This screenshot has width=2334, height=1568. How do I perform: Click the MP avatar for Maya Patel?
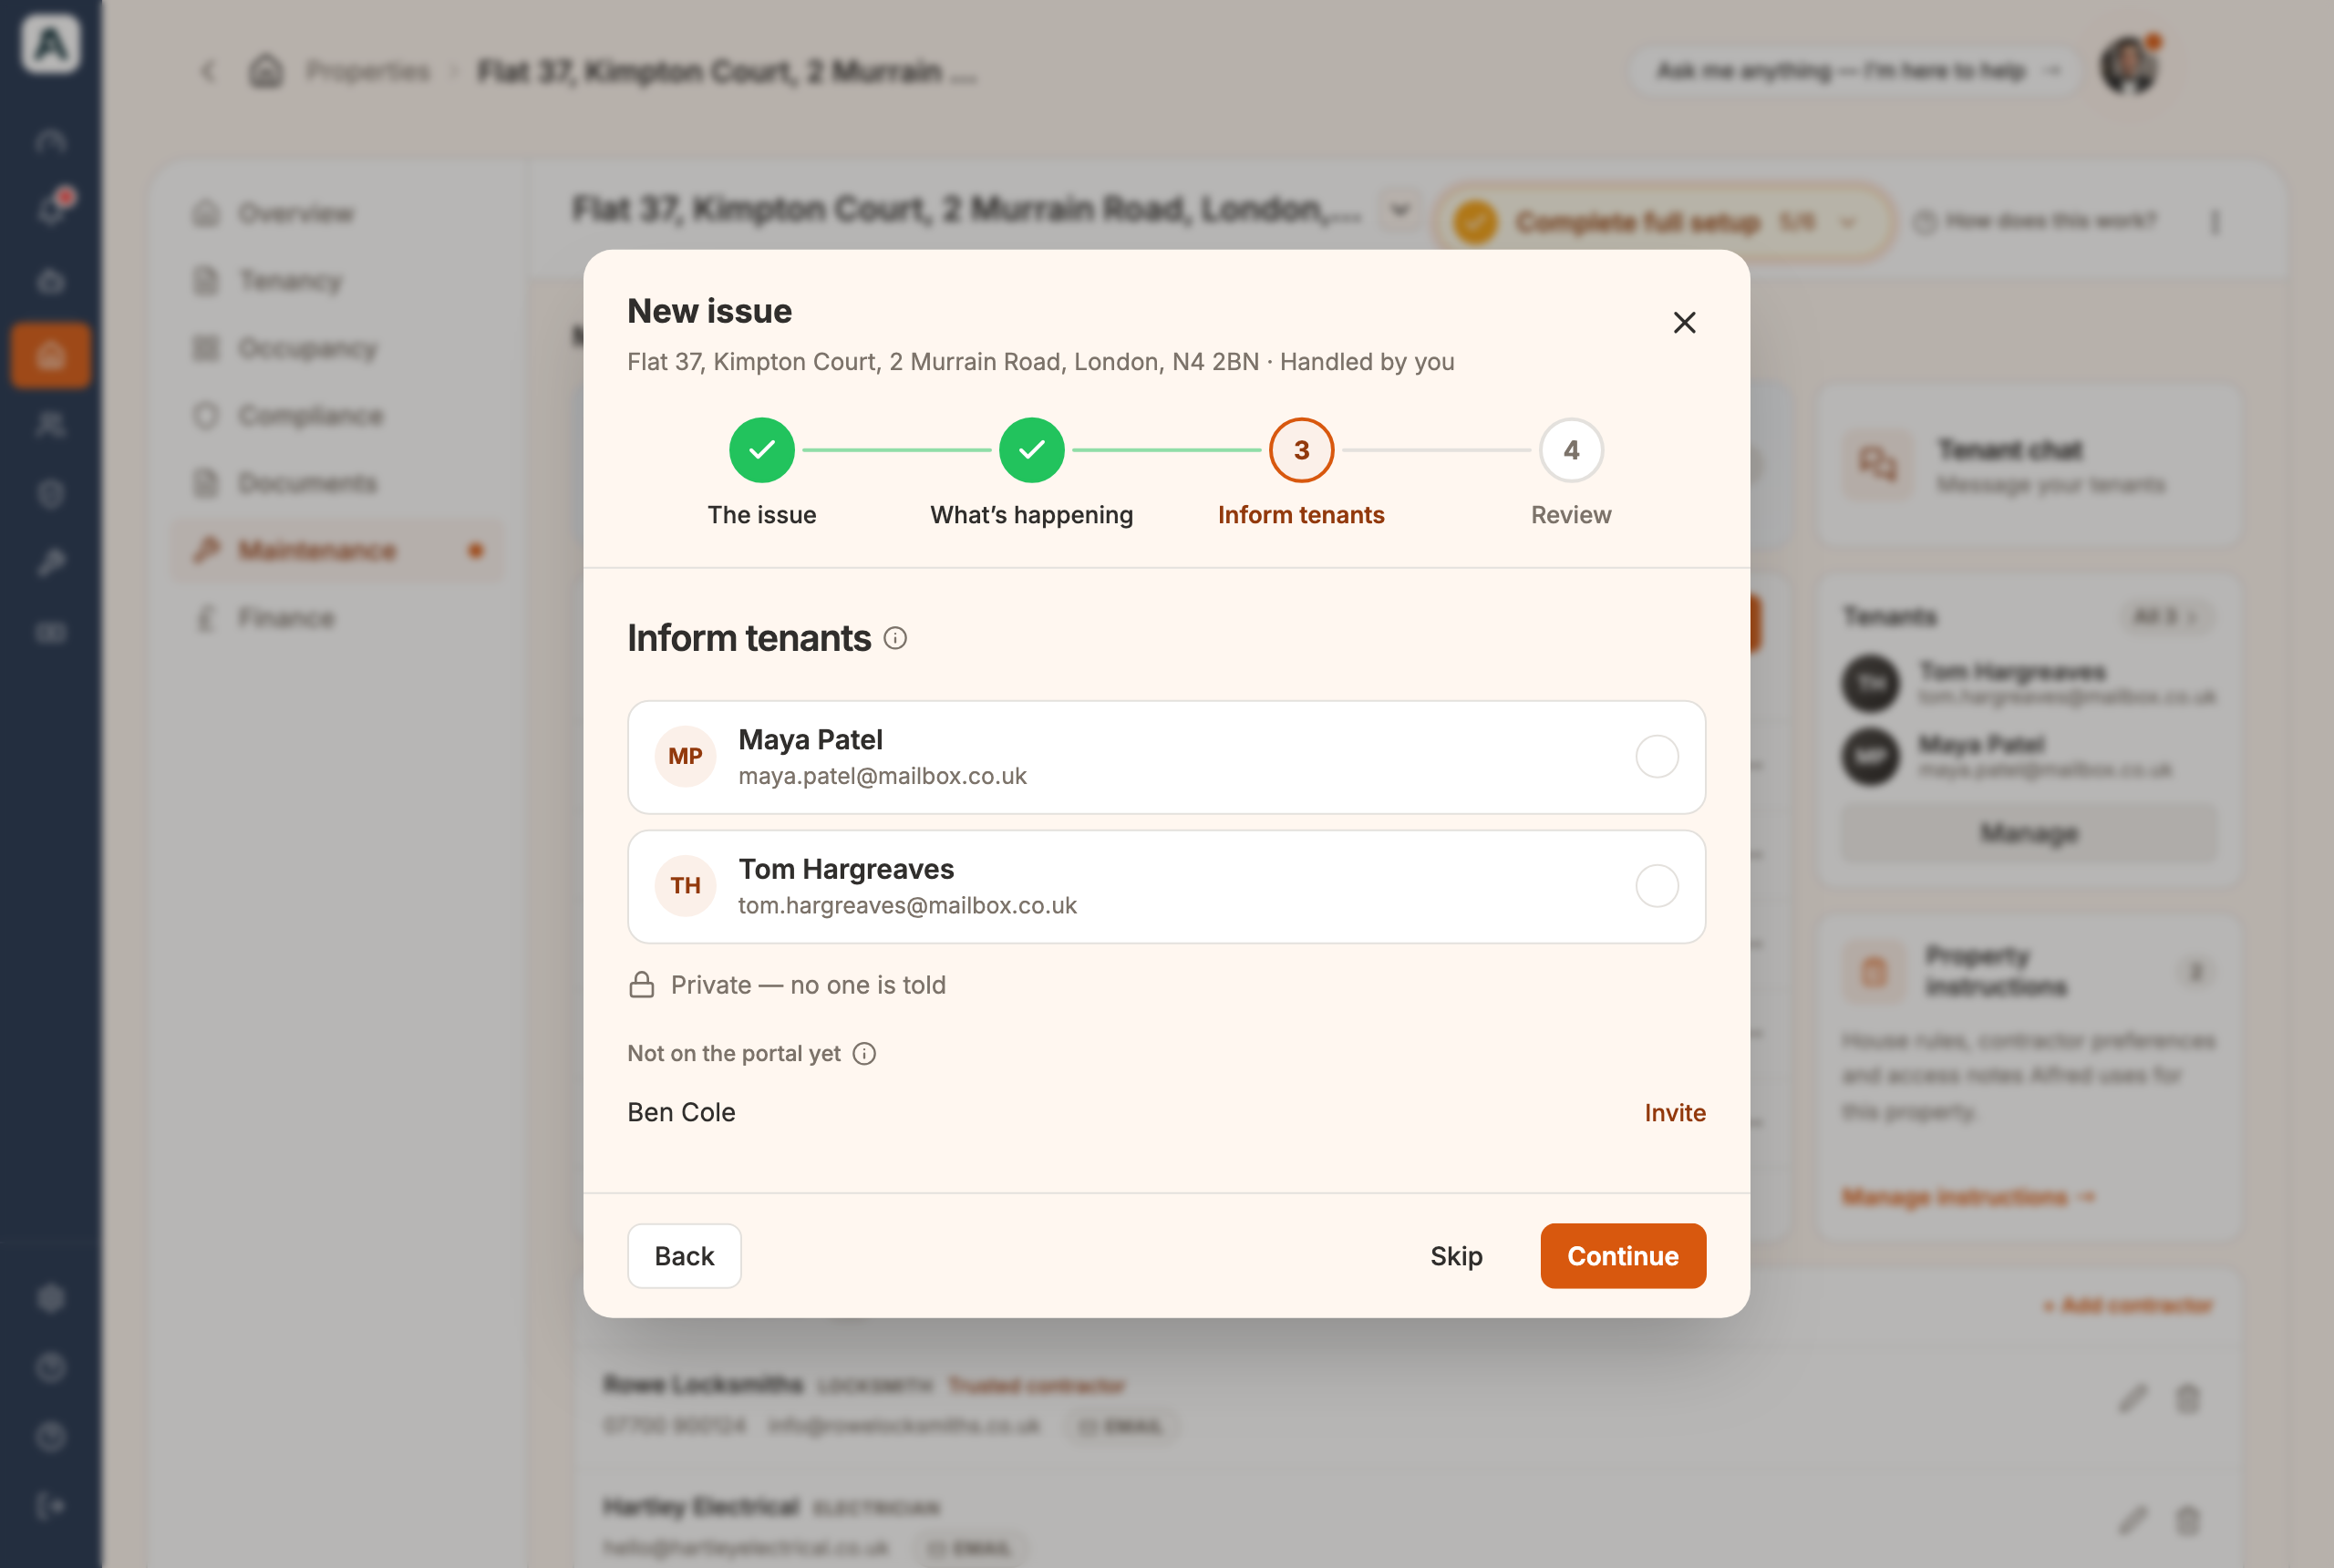pos(685,756)
